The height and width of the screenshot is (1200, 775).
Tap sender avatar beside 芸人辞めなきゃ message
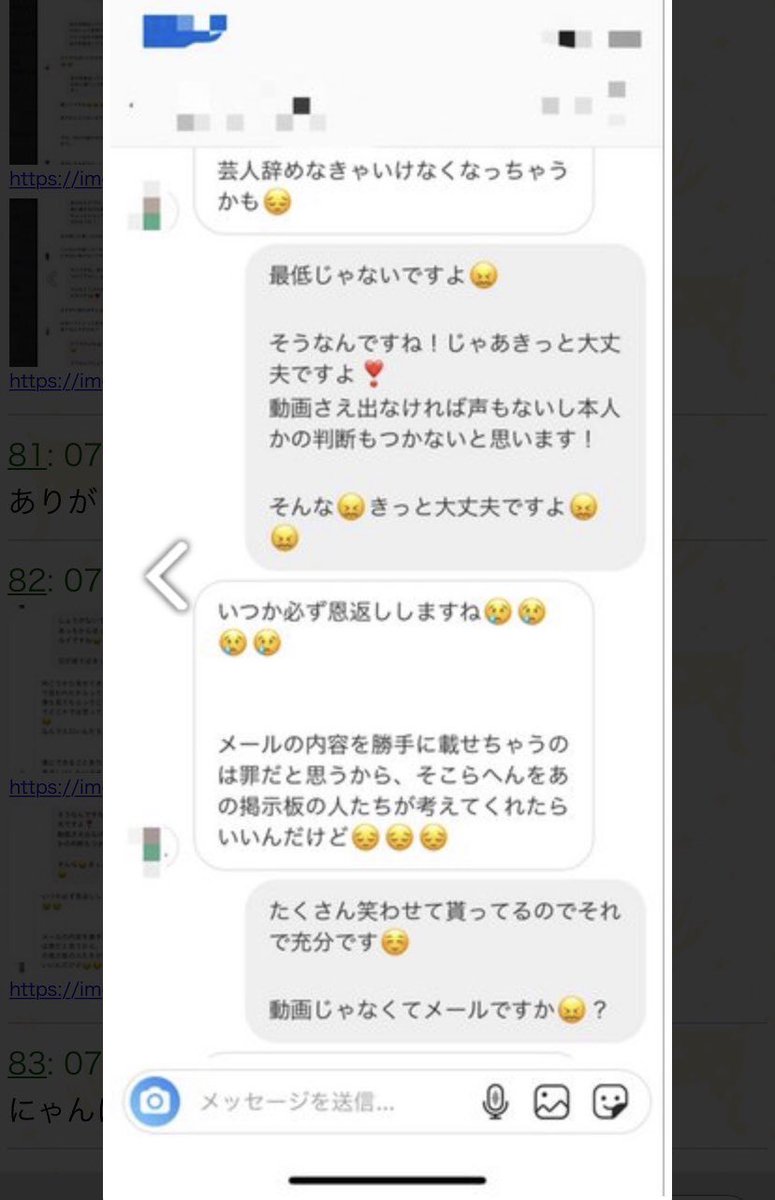(x=151, y=206)
